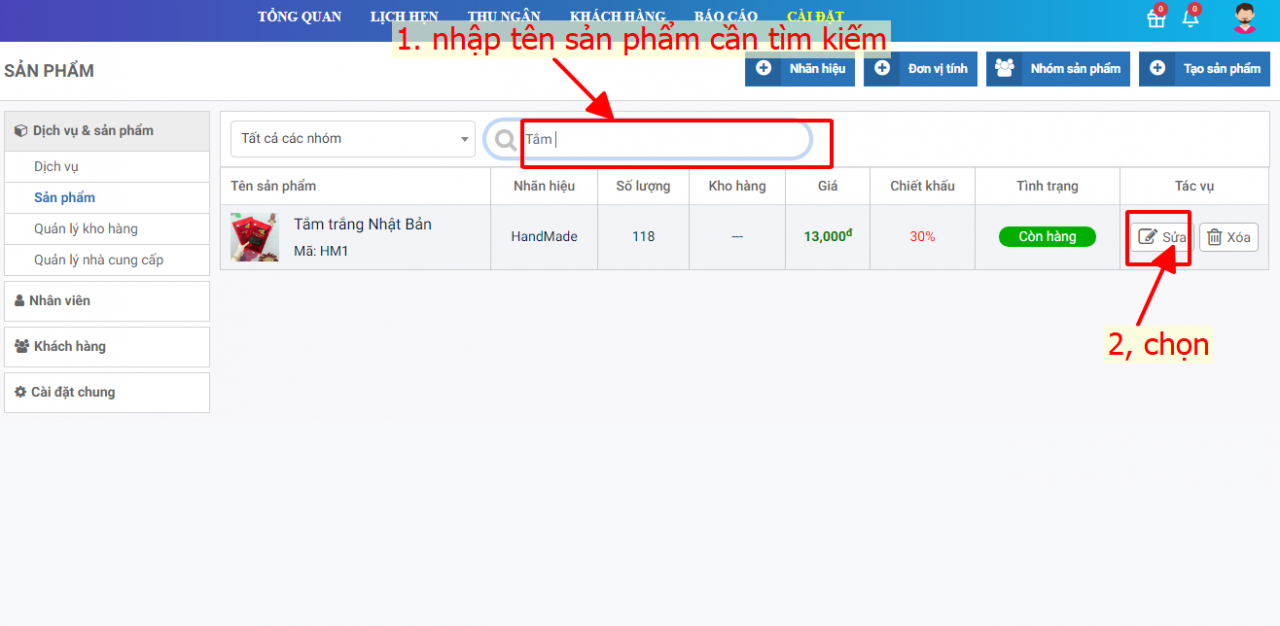Click the Sửa edit button
The height and width of the screenshot is (626, 1280).
tap(1162, 237)
